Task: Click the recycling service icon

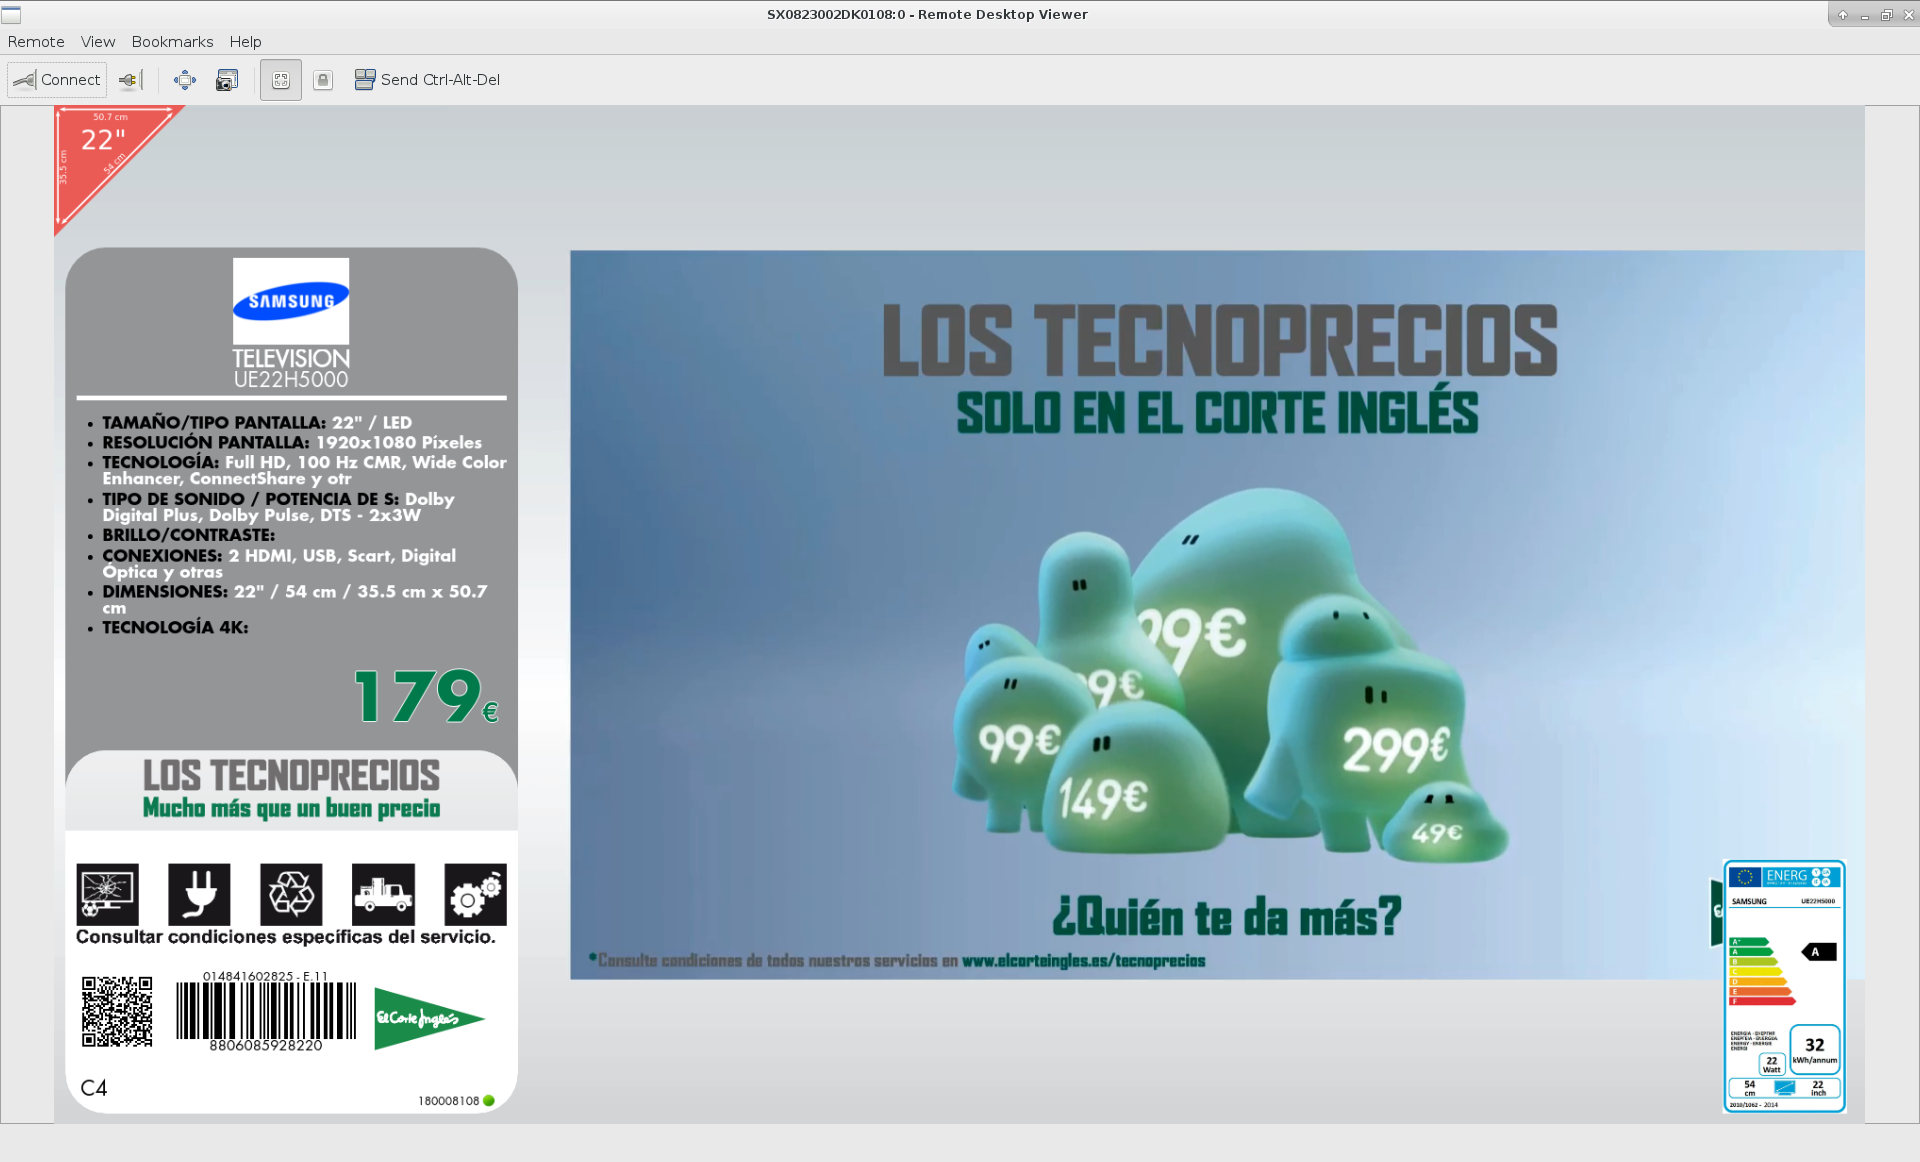Action: (x=291, y=894)
